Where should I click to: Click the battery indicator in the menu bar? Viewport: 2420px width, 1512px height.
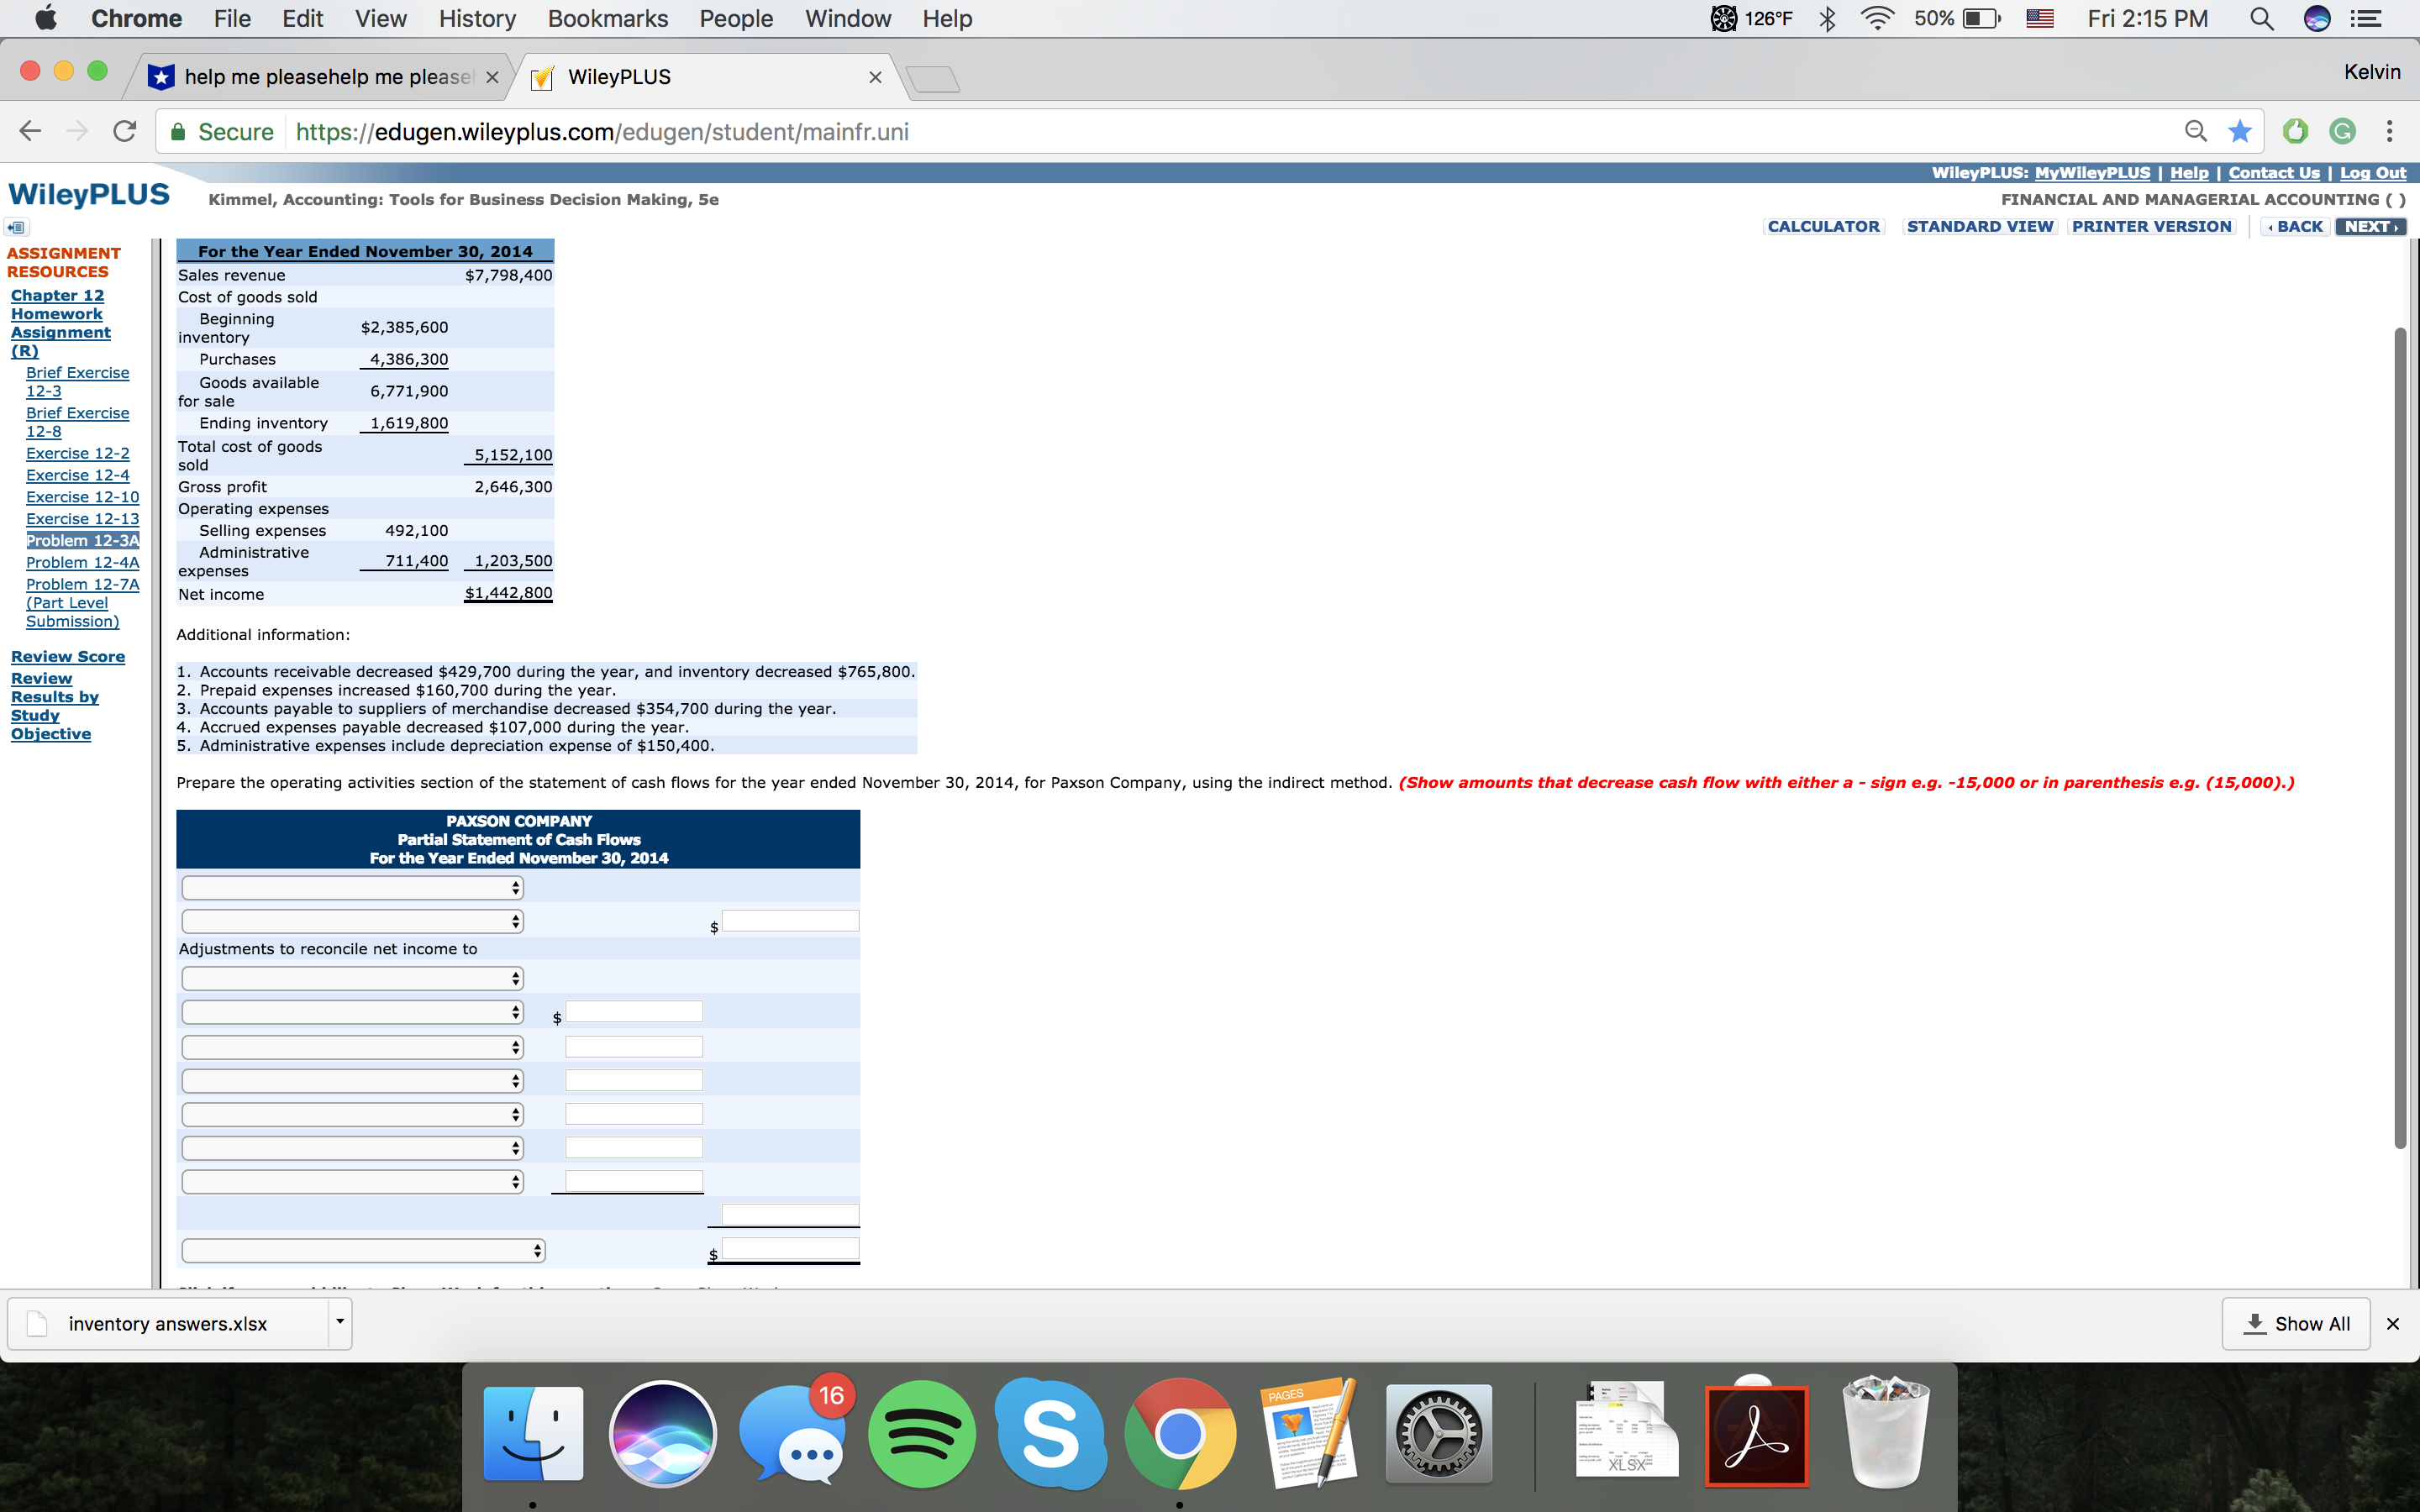pos(1960,18)
